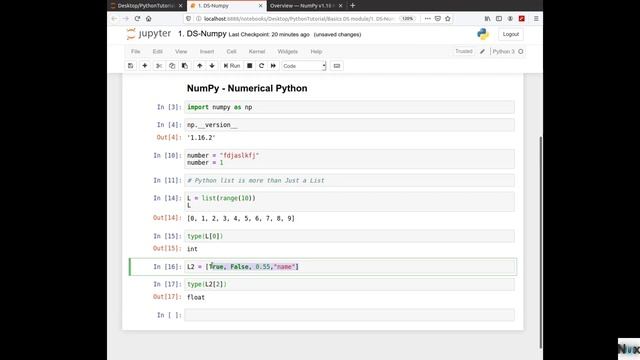Interrupt the kernel with stop square icon
Screen dimensions: 640x360
[x=249, y=66]
